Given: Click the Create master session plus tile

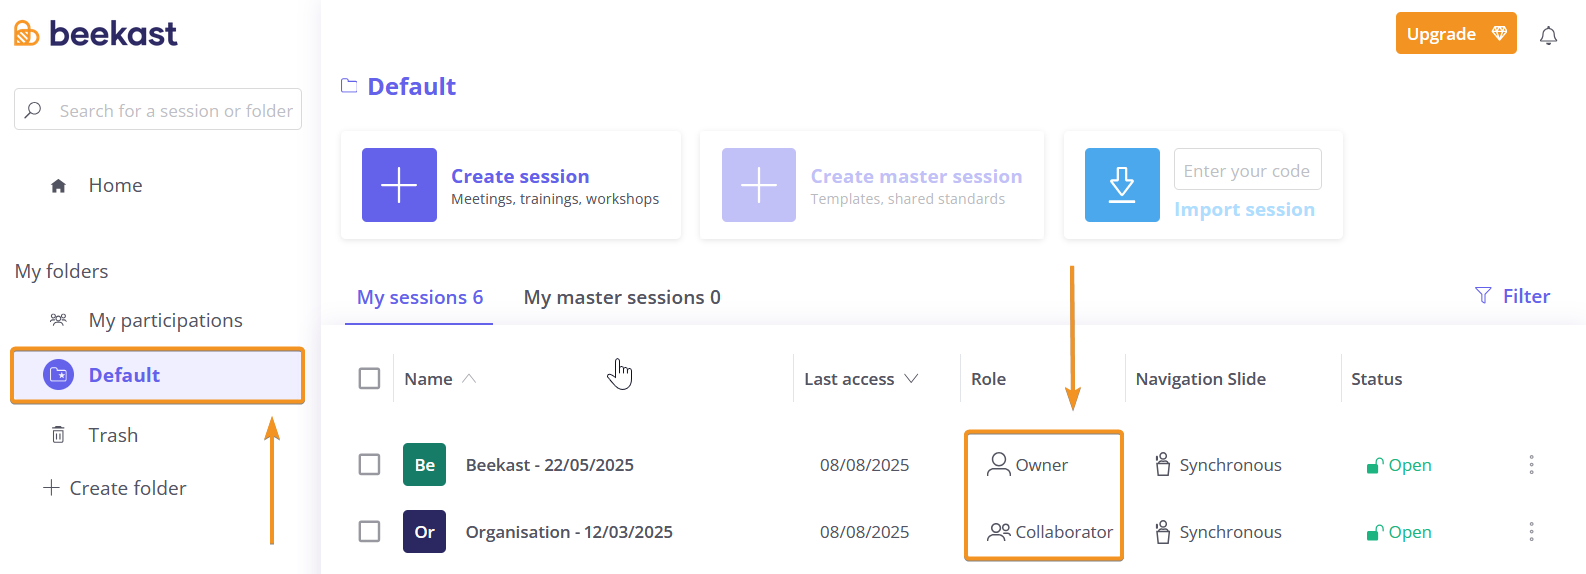Looking at the screenshot, I should coord(759,185).
